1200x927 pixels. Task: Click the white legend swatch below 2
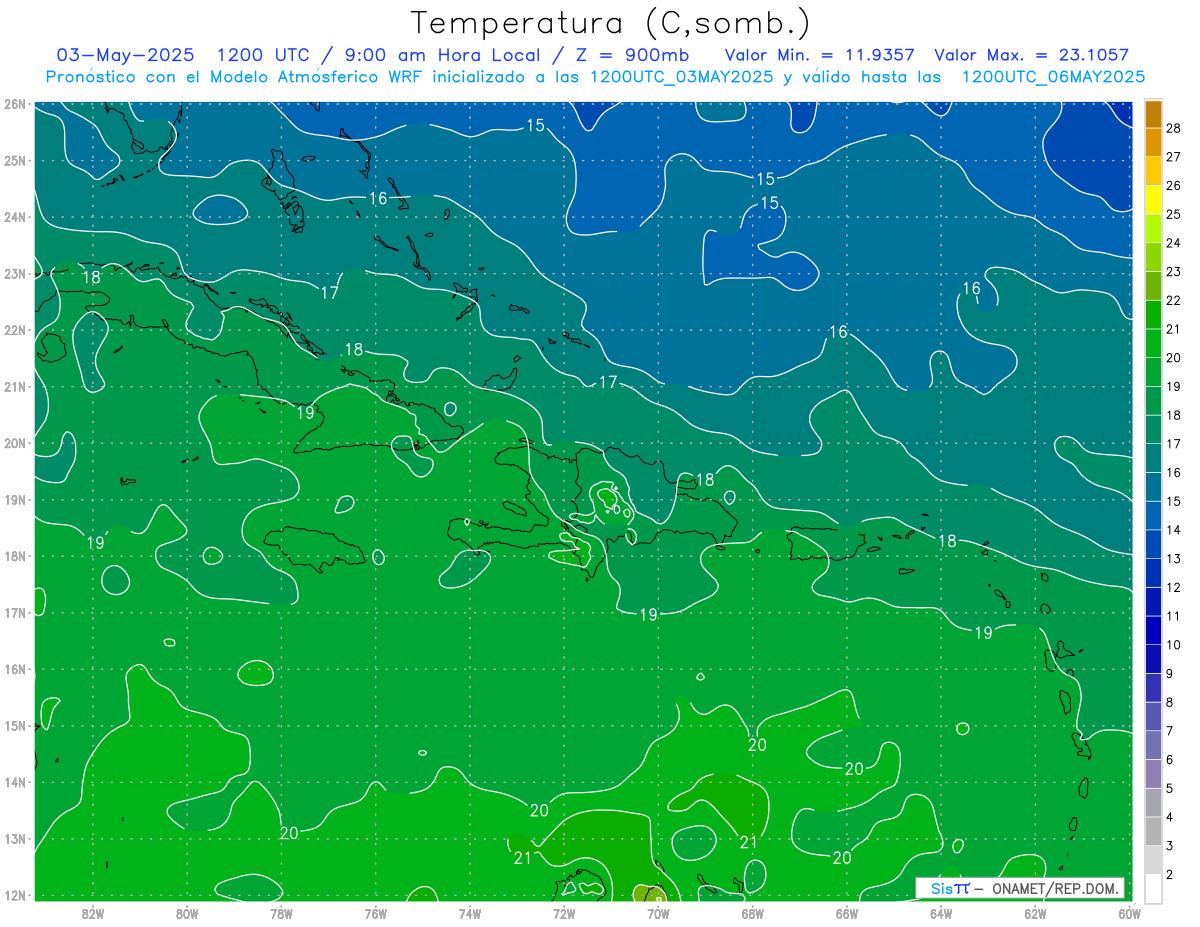1153,888
